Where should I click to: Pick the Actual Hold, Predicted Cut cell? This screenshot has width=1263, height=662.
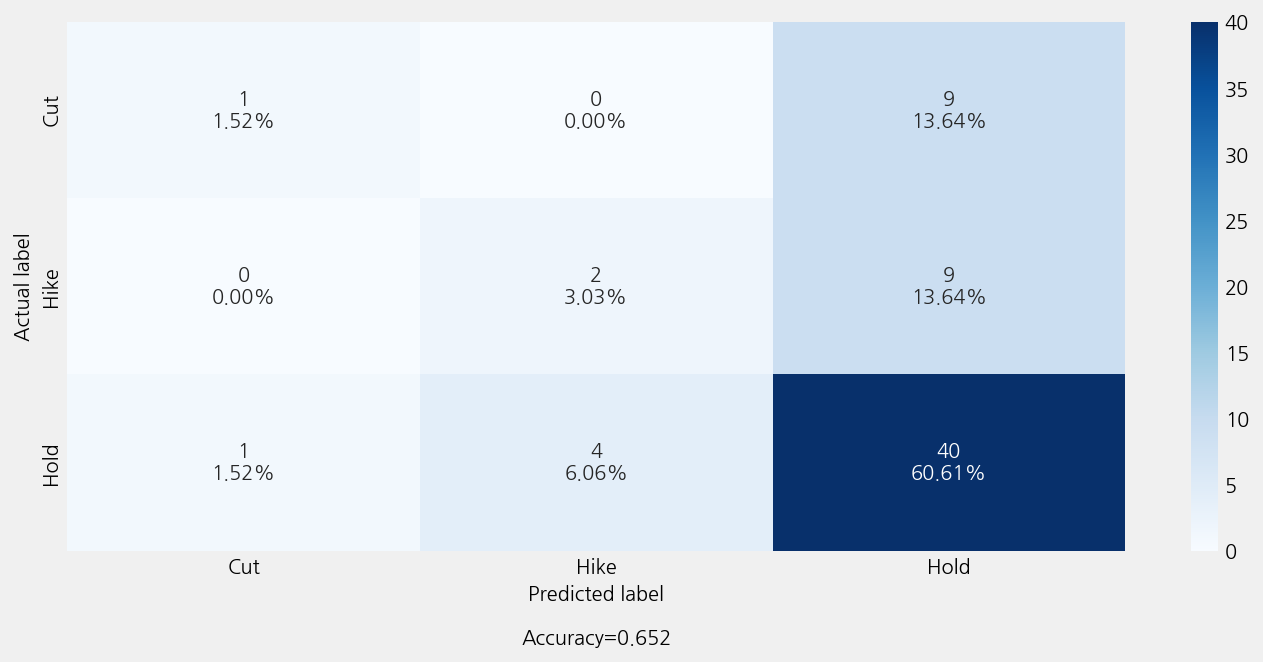click(x=243, y=462)
